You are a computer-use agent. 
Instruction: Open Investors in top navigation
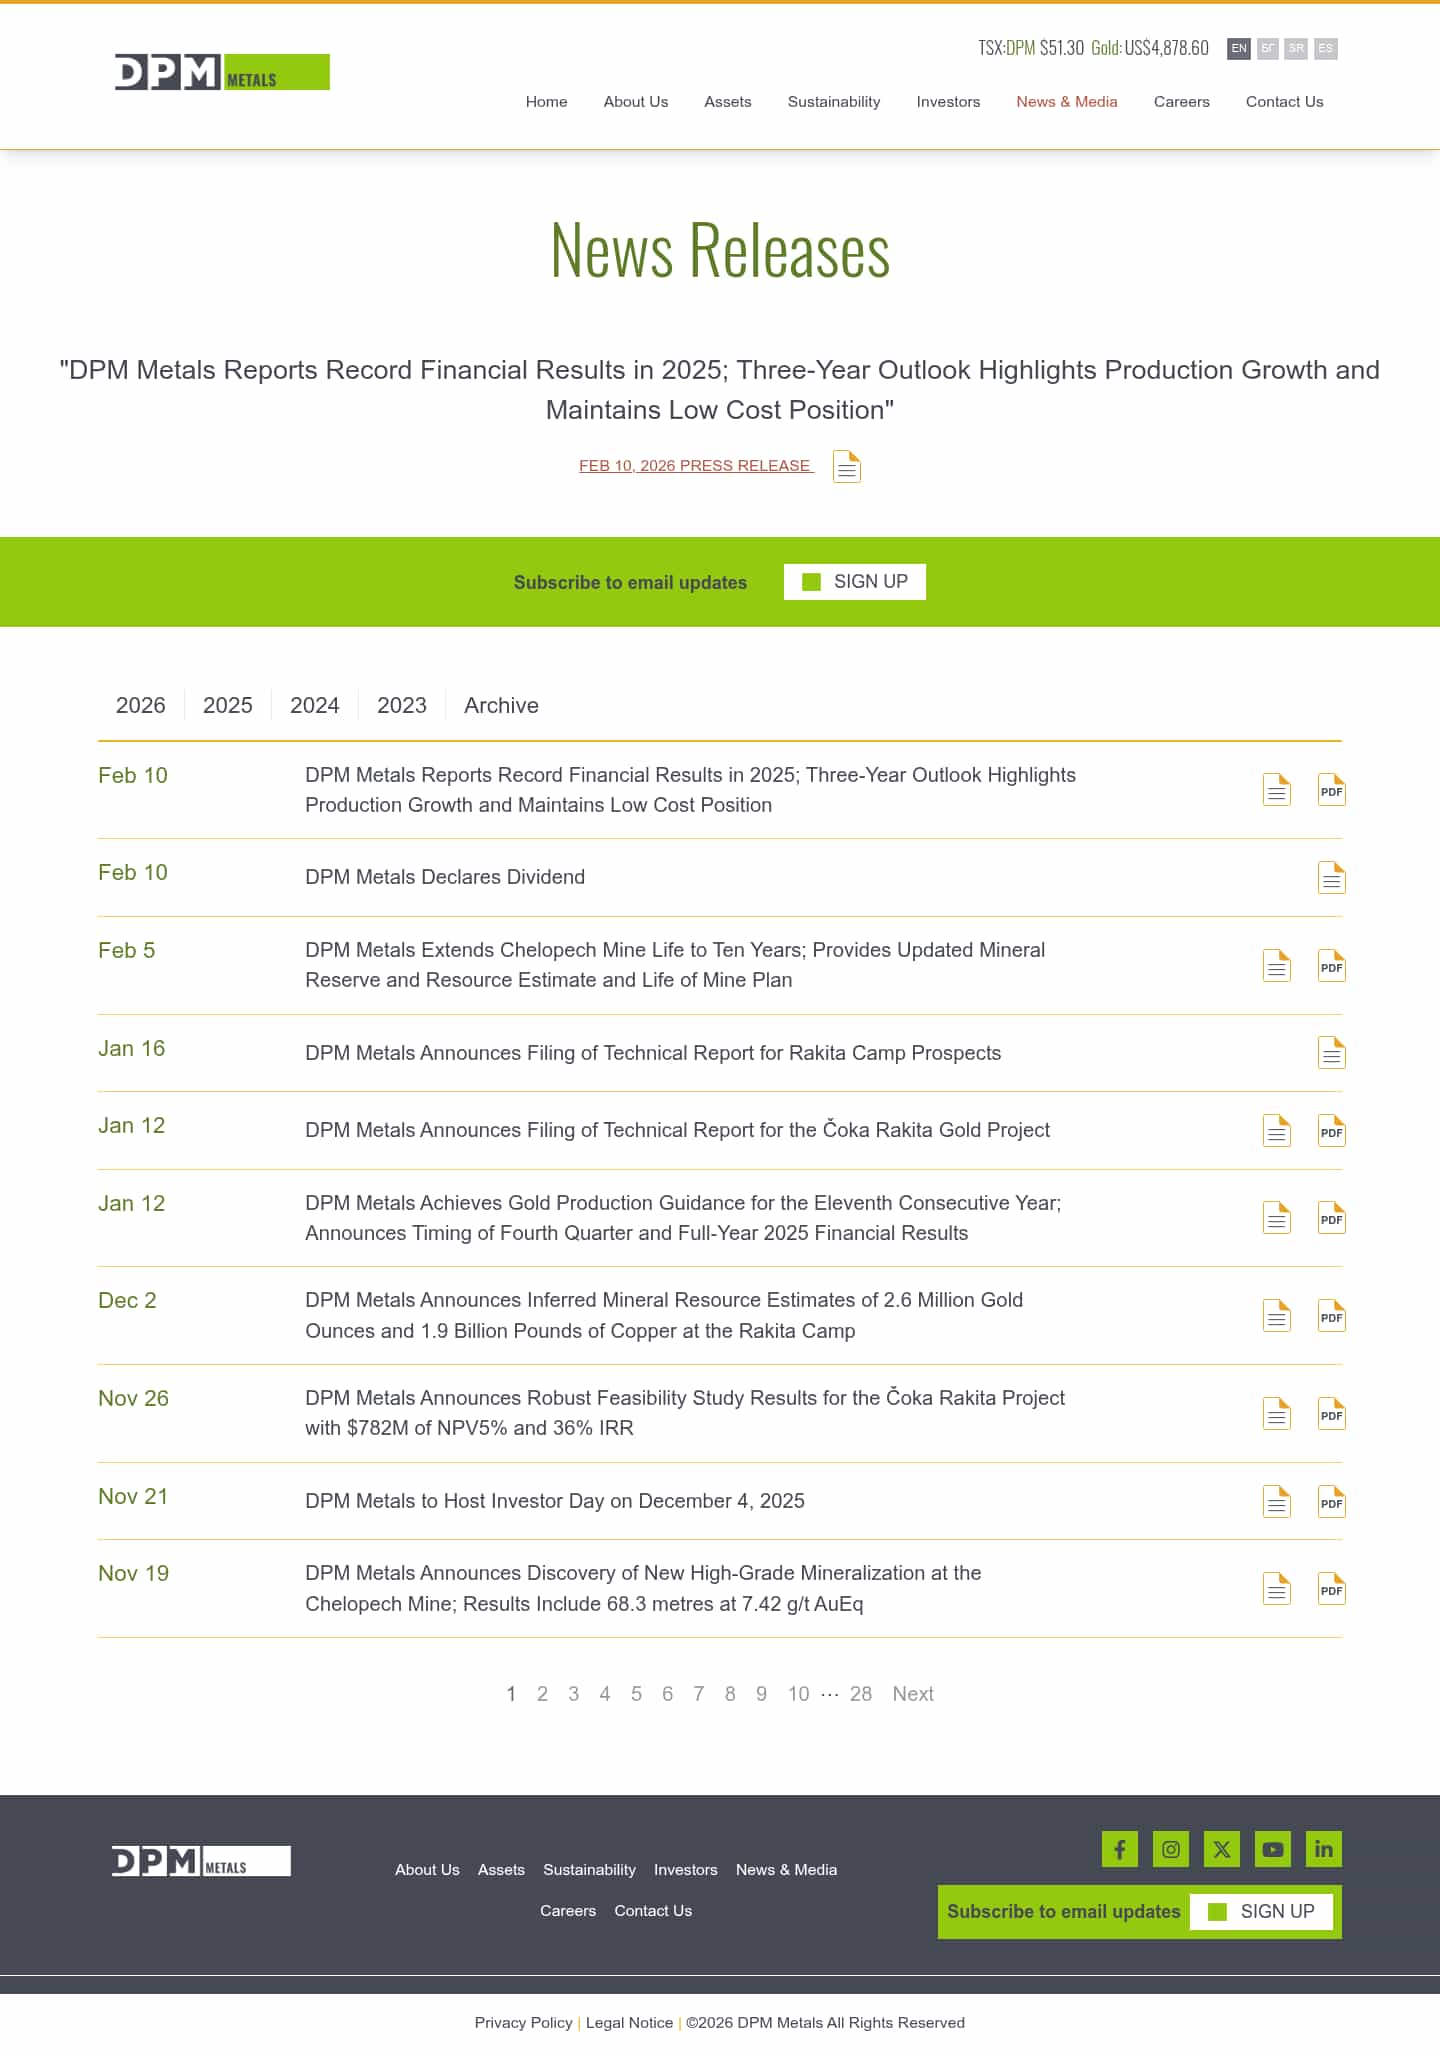pyautogui.click(x=948, y=101)
